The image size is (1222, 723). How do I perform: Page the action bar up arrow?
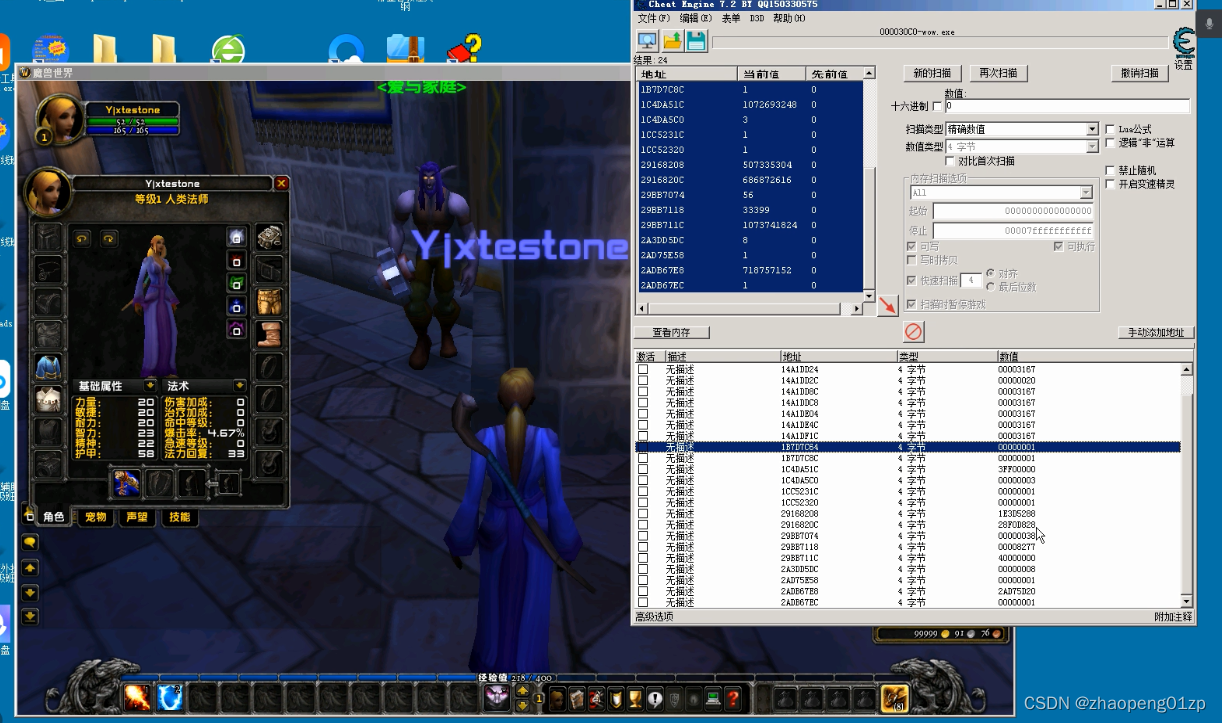click(522, 690)
